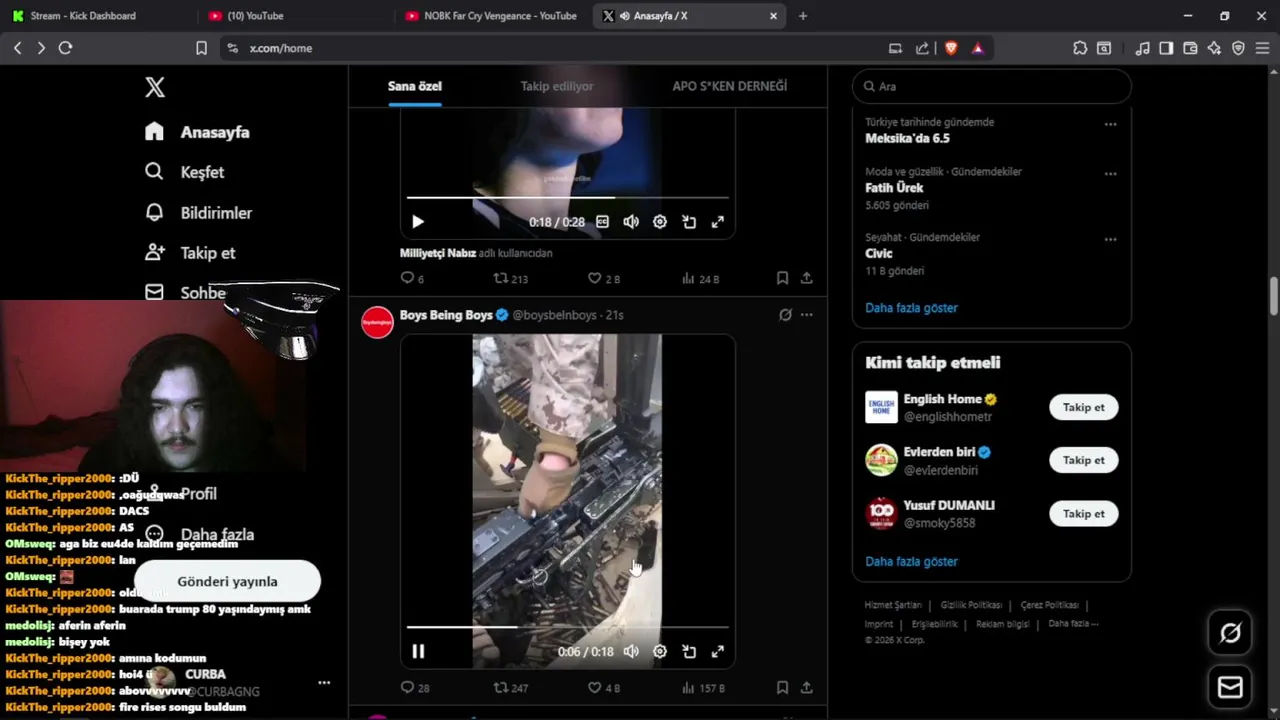
Task: Share the Boys Being Boys post
Action: [807, 688]
